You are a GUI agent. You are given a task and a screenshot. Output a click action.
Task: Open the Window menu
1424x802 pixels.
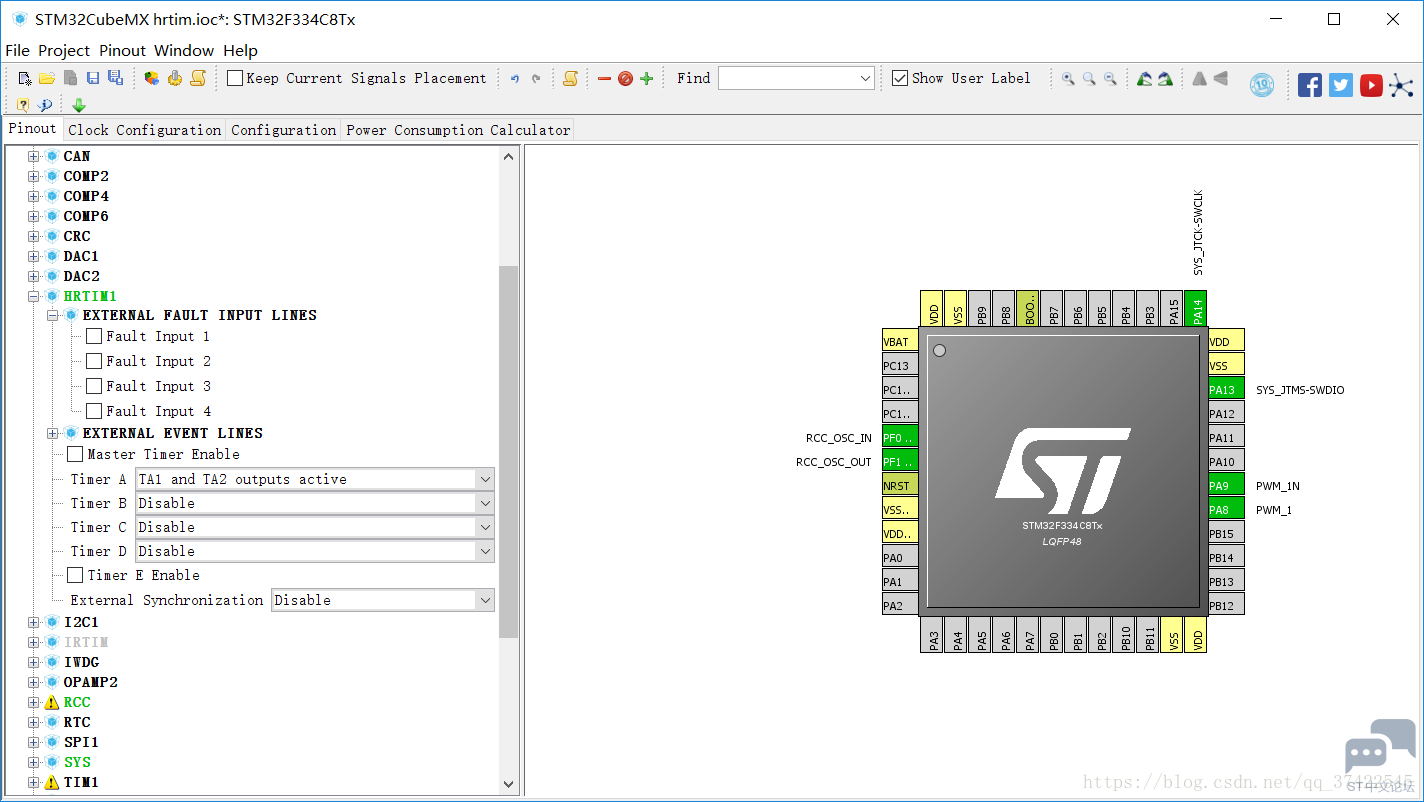point(184,50)
